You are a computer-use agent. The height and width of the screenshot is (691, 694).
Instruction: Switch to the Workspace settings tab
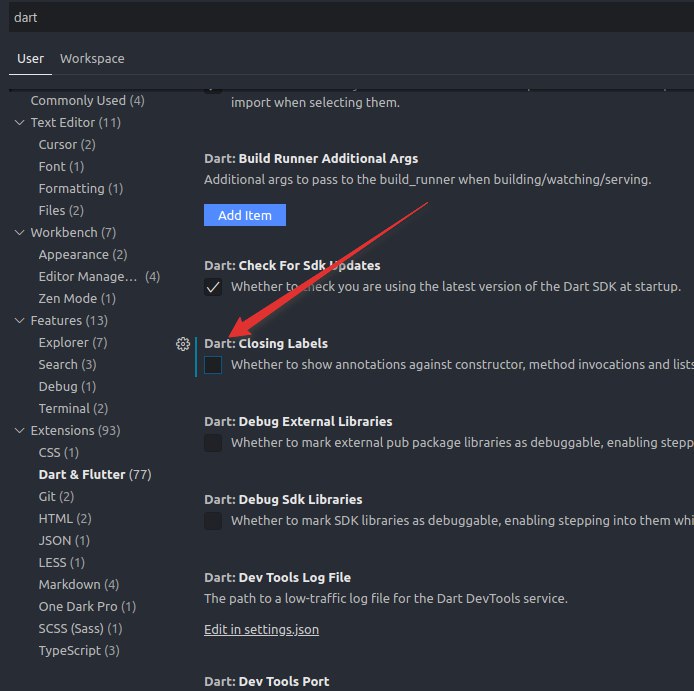[92, 58]
